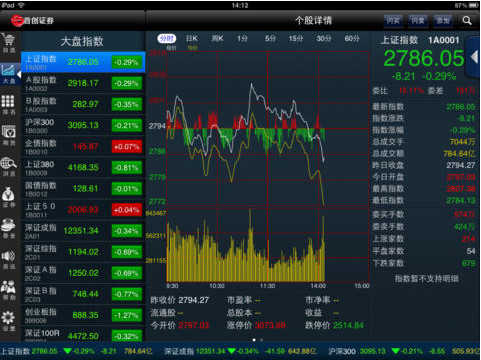Select the 大盘 chart icon in sidebar
The height and width of the screenshot is (360, 481).
click(9, 74)
